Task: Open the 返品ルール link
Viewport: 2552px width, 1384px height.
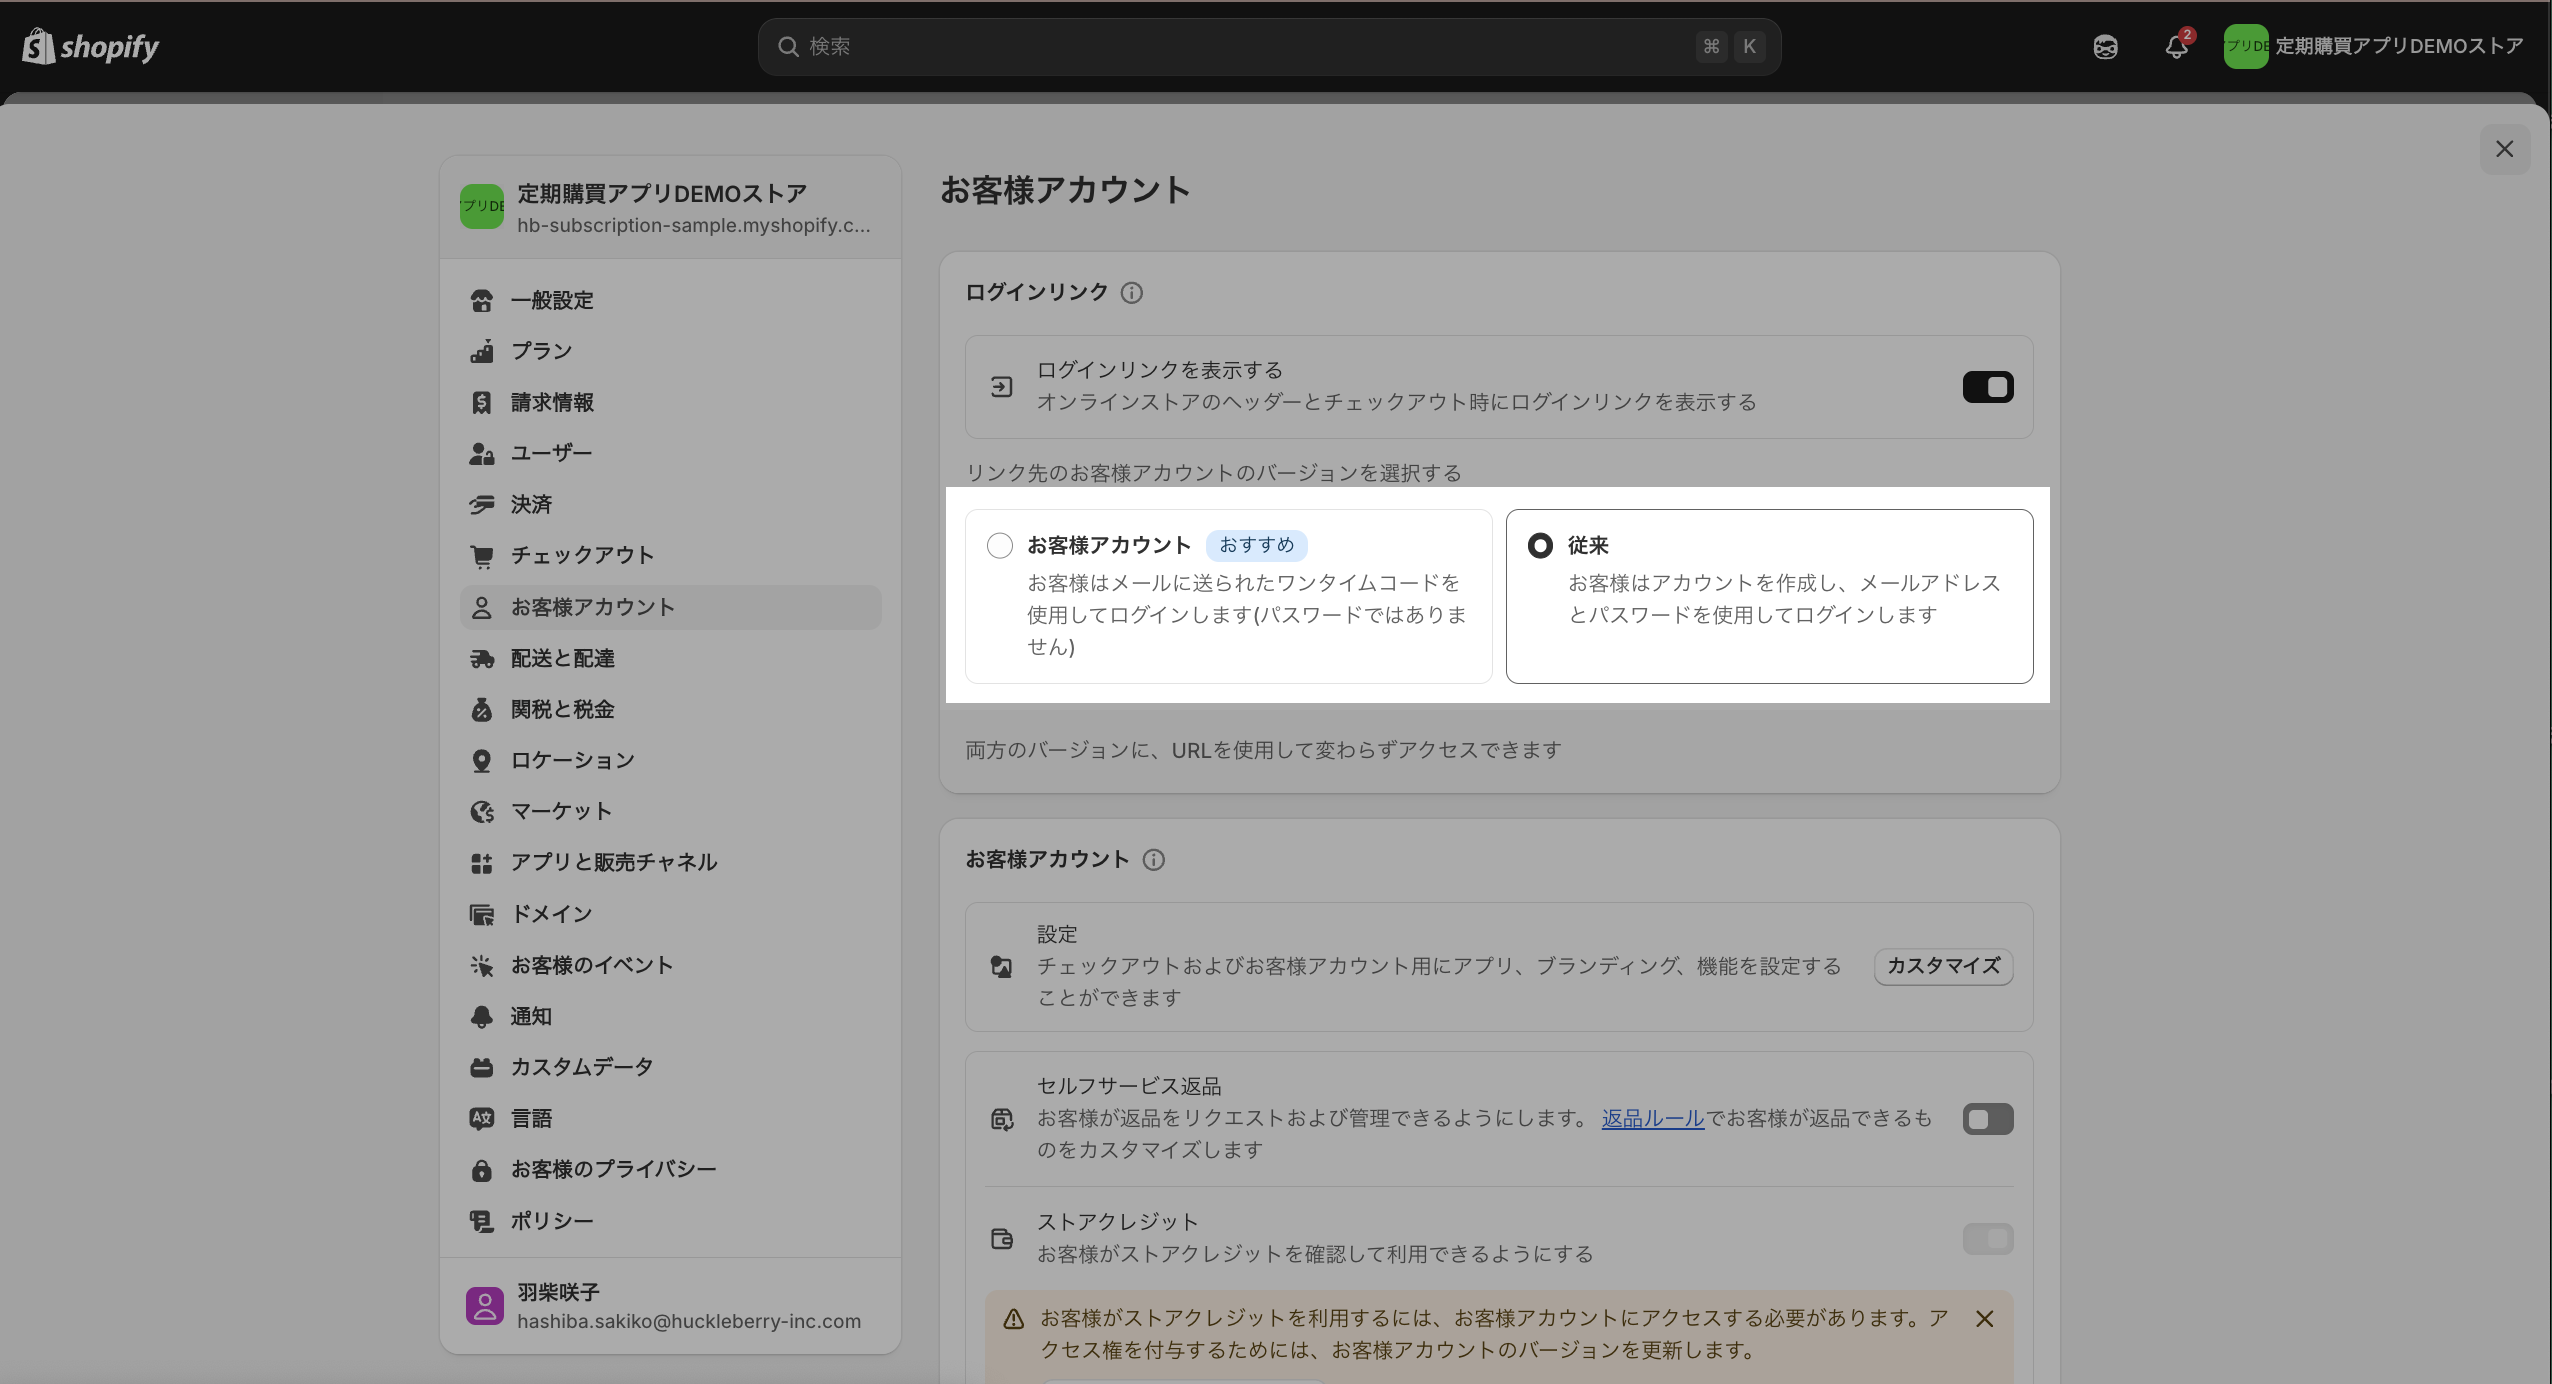Action: pos(1652,1118)
